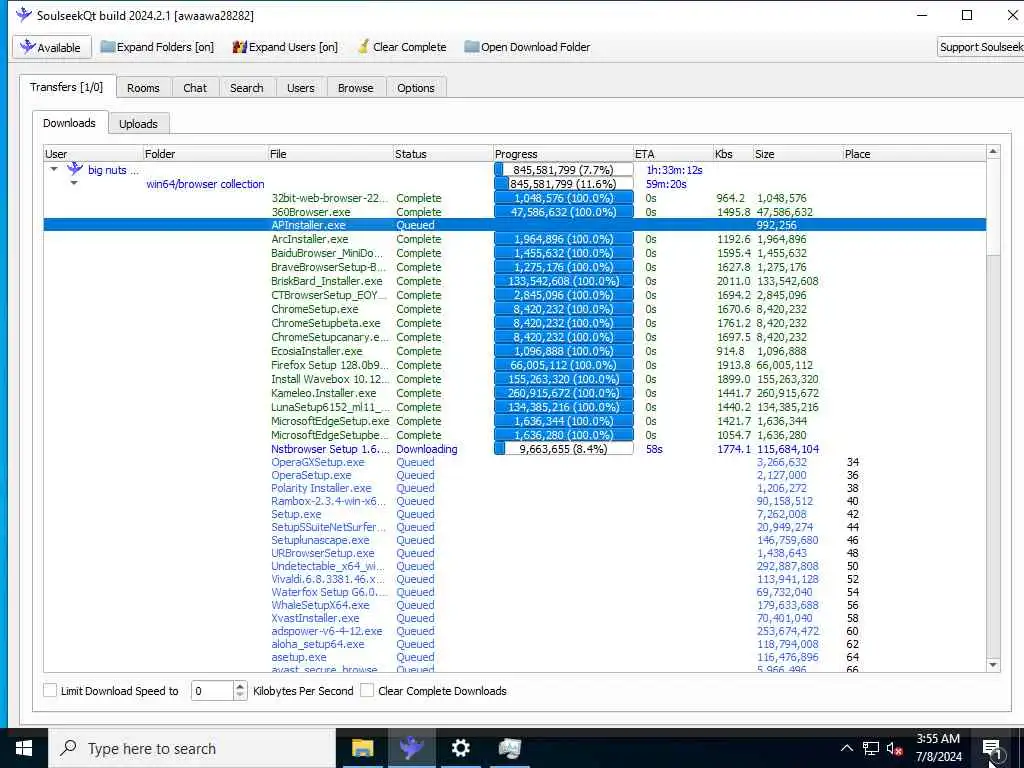The width and height of the screenshot is (1024, 768).
Task: Select the downloading Nstbrowser Setup file
Action: pos(515,449)
